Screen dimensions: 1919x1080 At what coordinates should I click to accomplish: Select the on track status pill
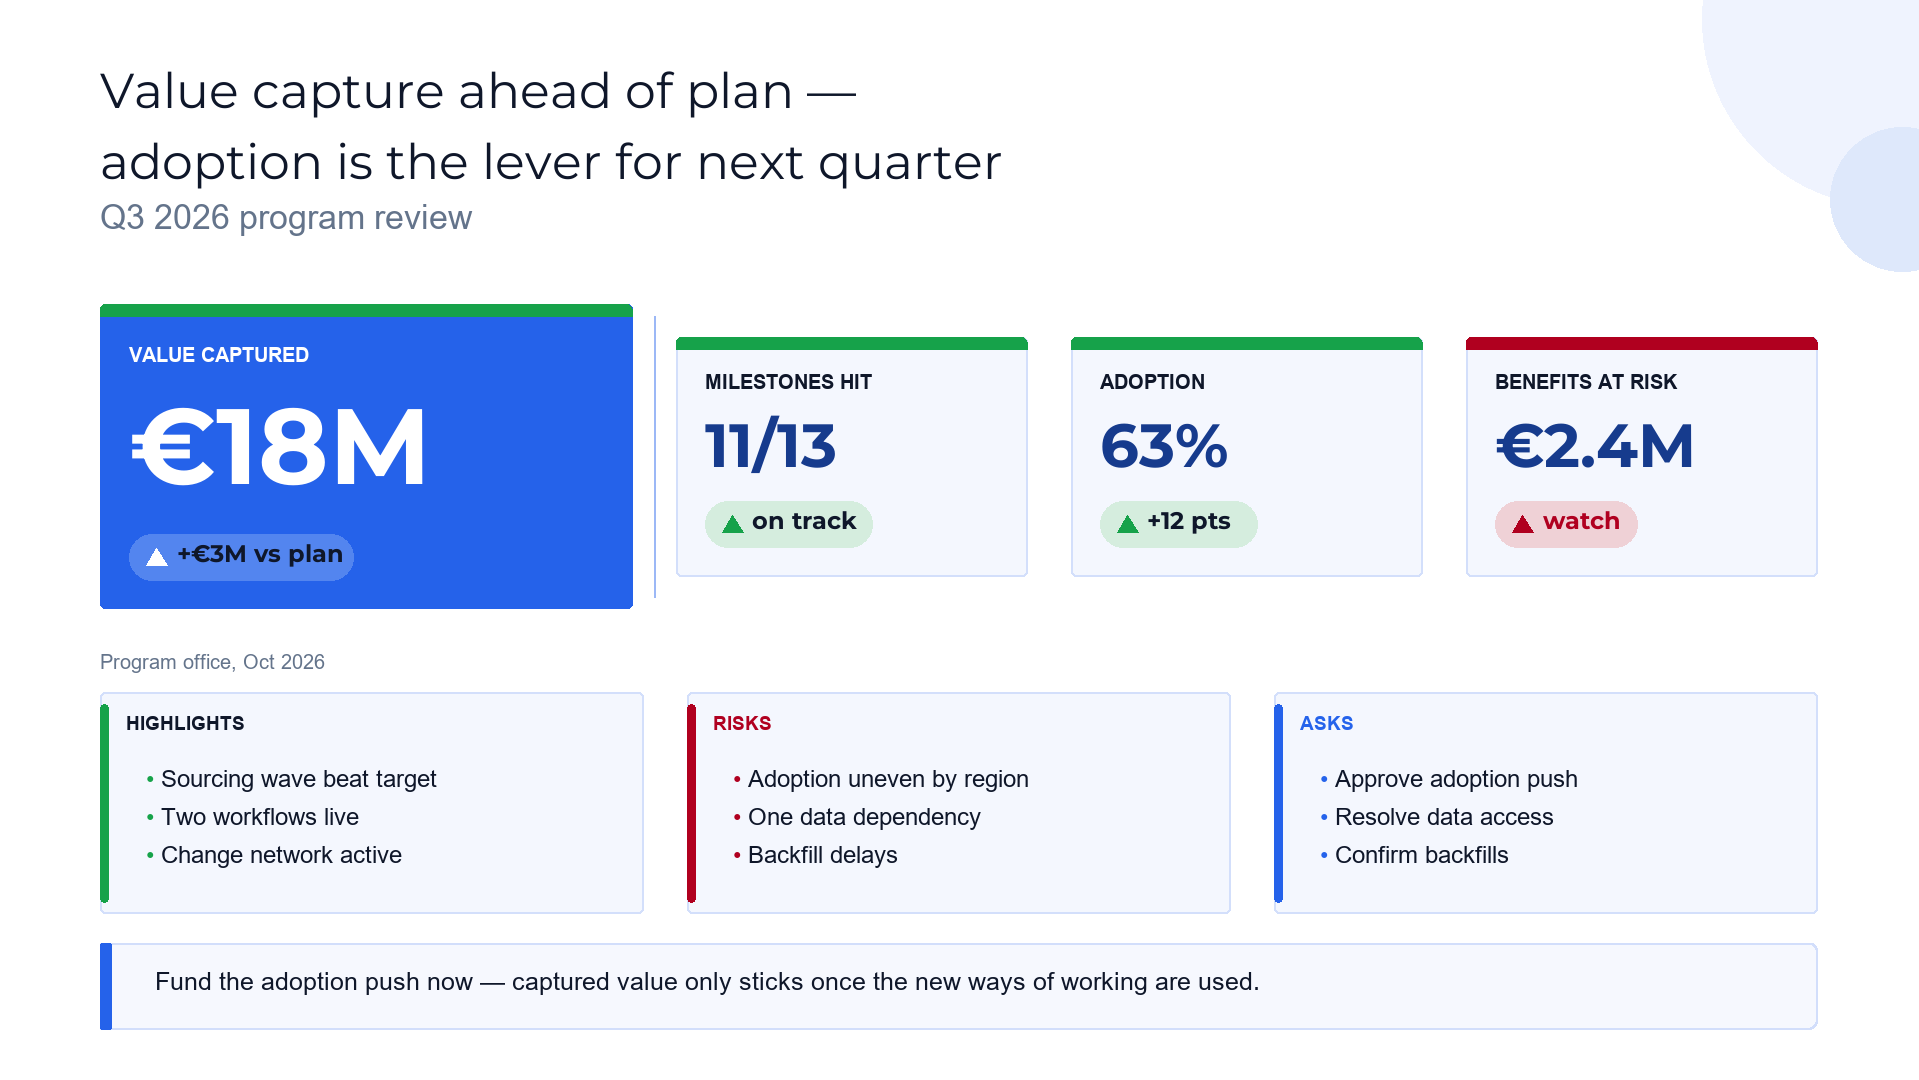tap(789, 524)
